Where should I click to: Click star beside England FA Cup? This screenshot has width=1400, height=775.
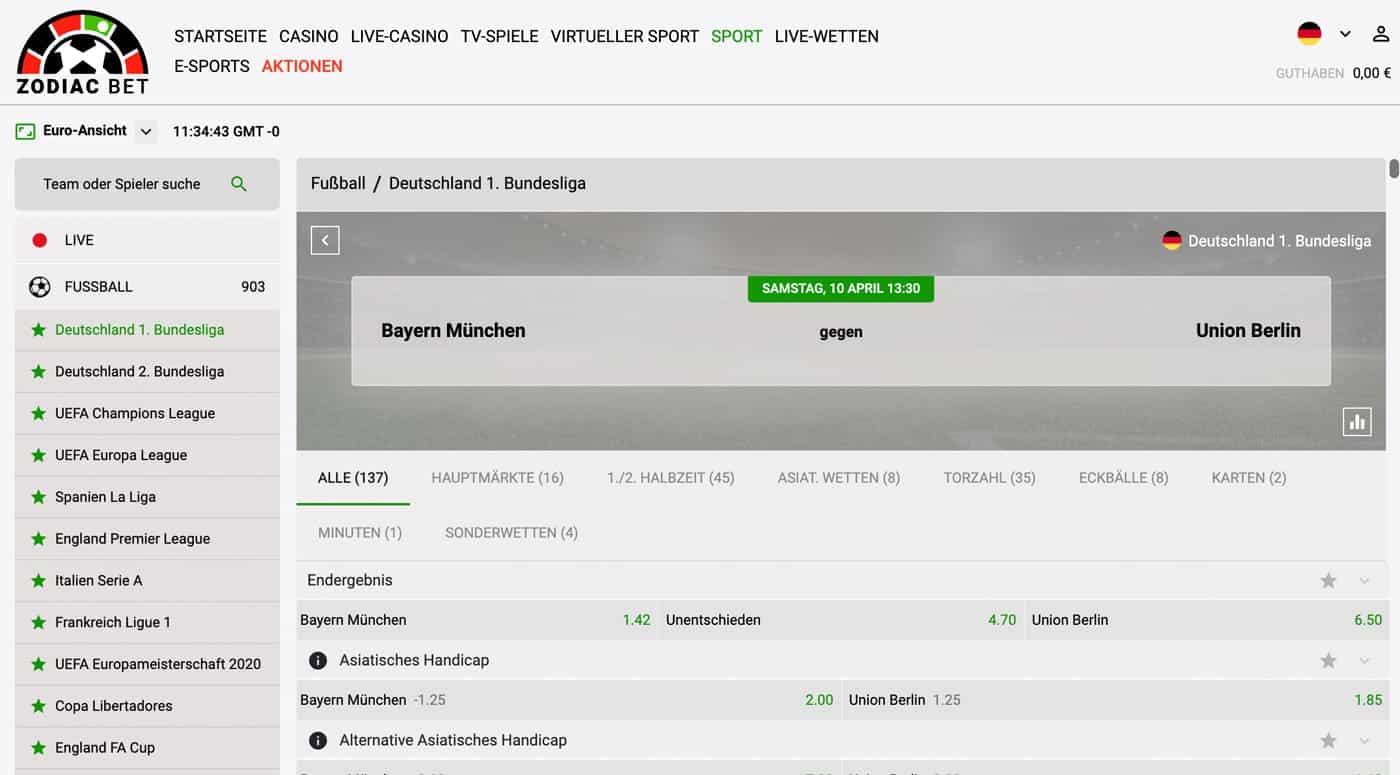click(38, 748)
